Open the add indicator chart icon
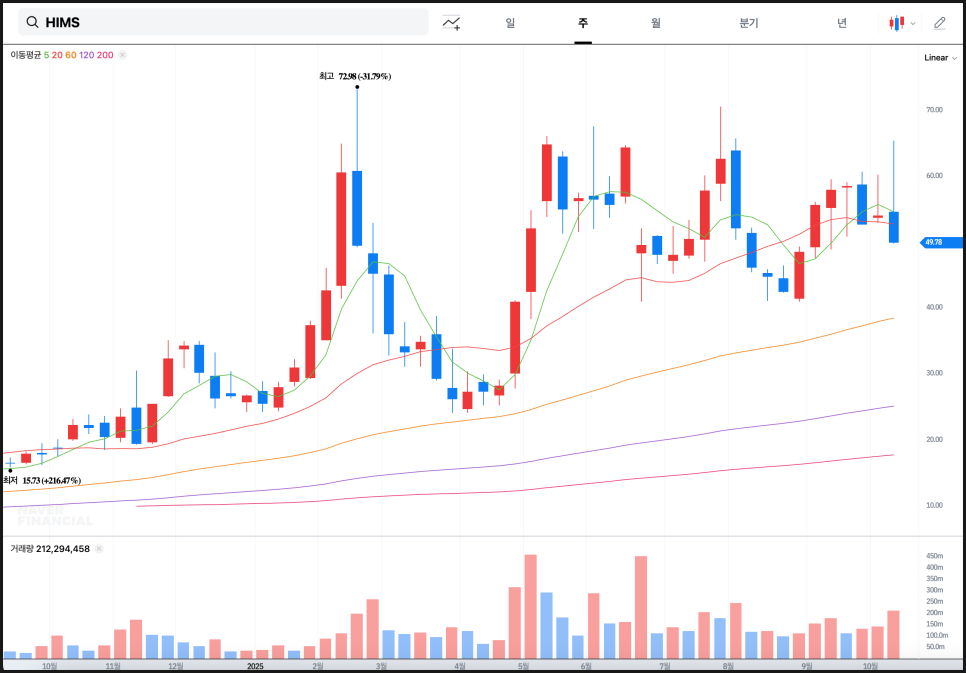 [452, 22]
